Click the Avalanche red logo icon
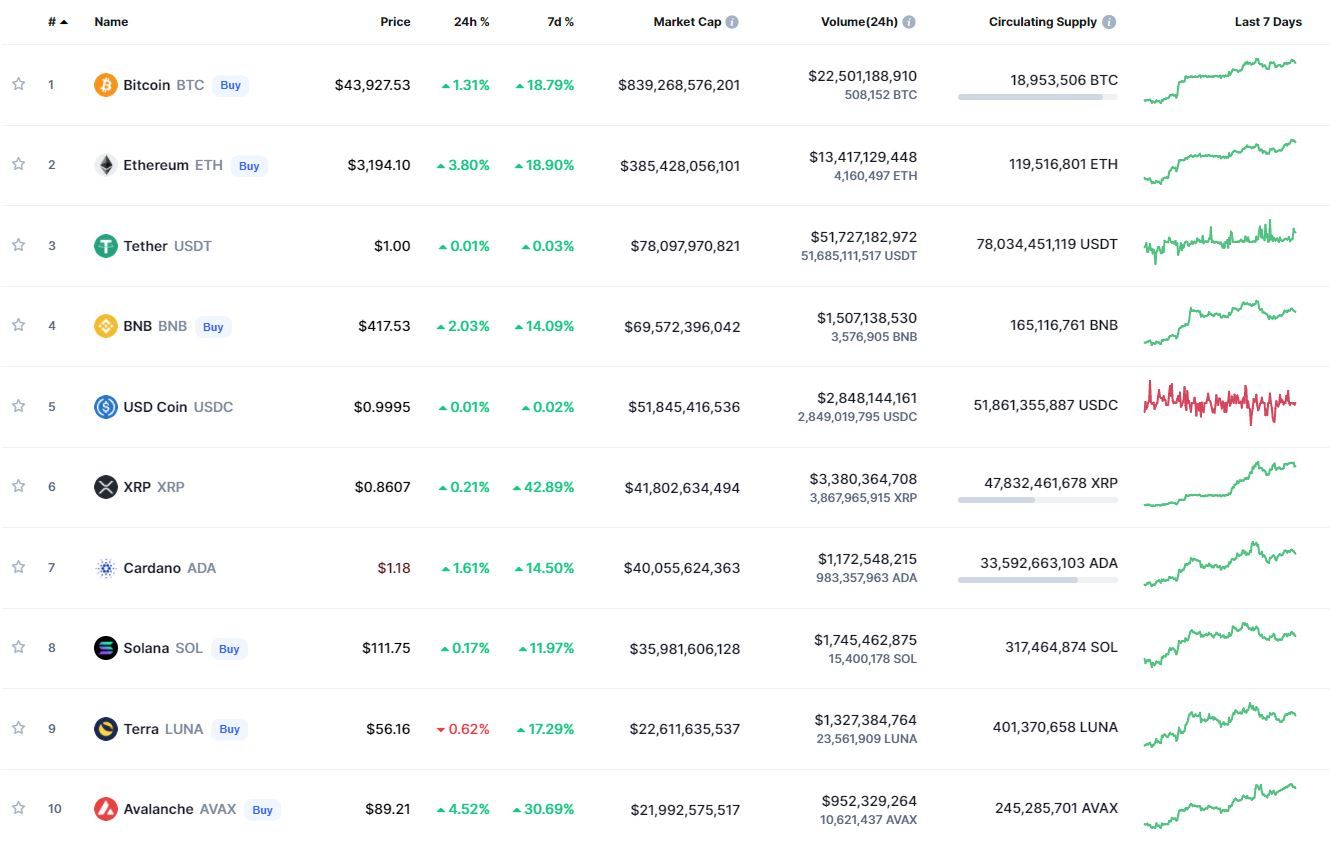Screen dimensions: 1330x848 pyautogui.click(x=105, y=809)
